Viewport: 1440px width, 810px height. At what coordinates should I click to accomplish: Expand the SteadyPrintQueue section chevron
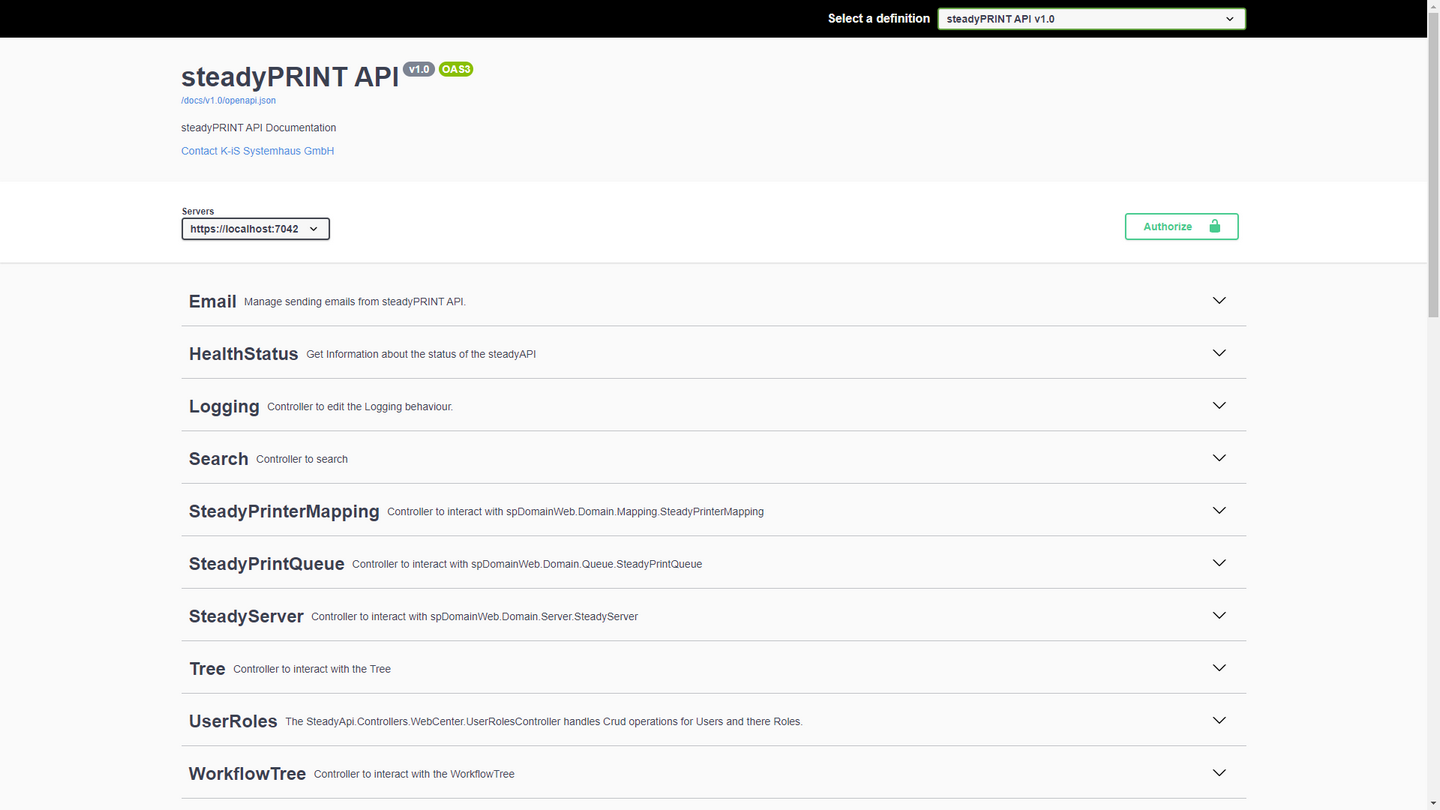pyautogui.click(x=1219, y=563)
